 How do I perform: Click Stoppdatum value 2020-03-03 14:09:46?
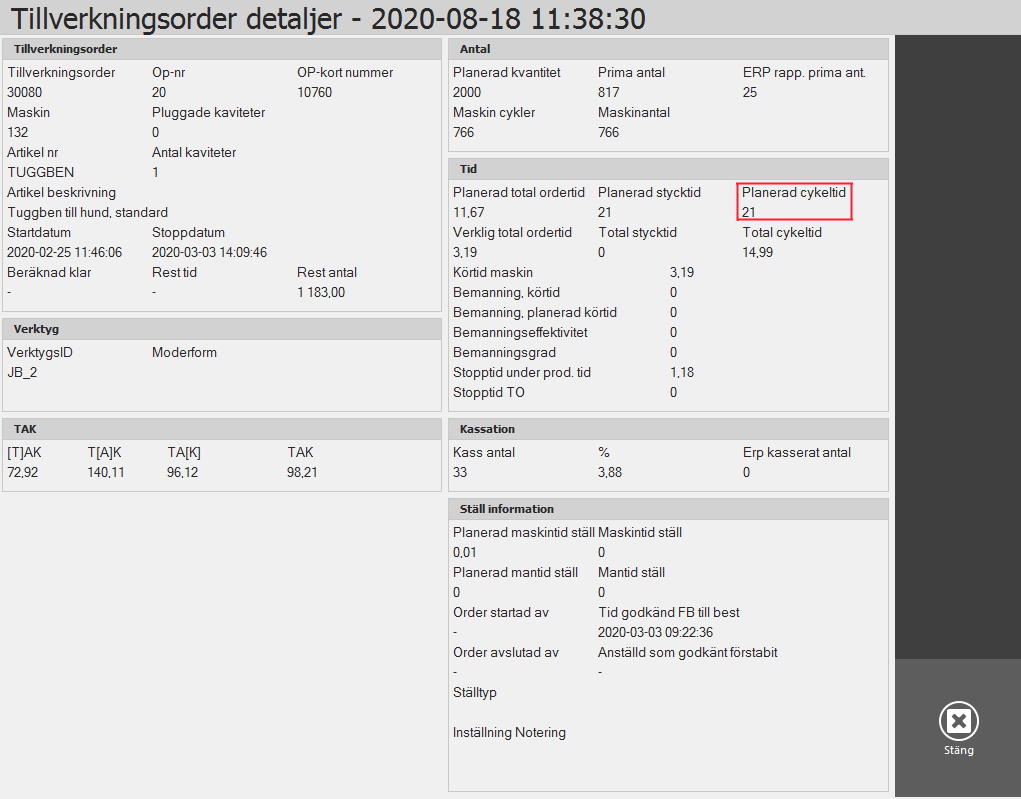(210, 253)
